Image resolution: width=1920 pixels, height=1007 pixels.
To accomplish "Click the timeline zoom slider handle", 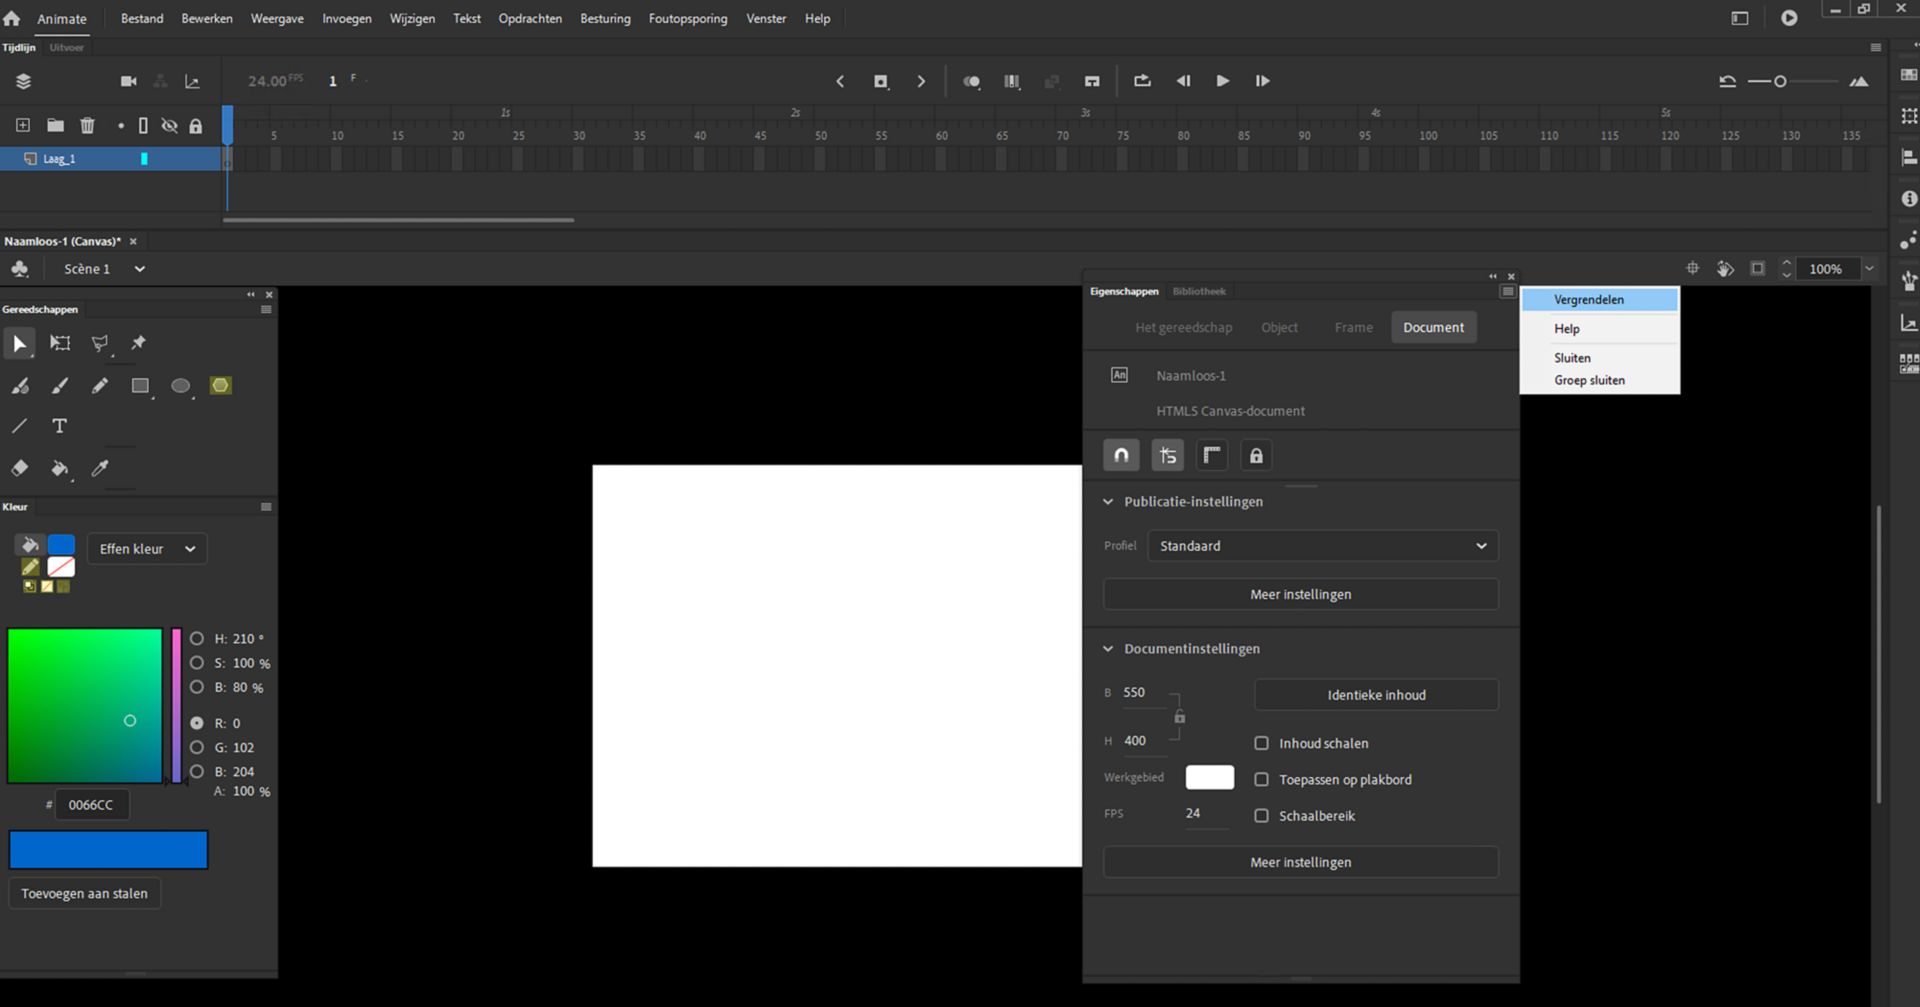I will pos(1780,81).
